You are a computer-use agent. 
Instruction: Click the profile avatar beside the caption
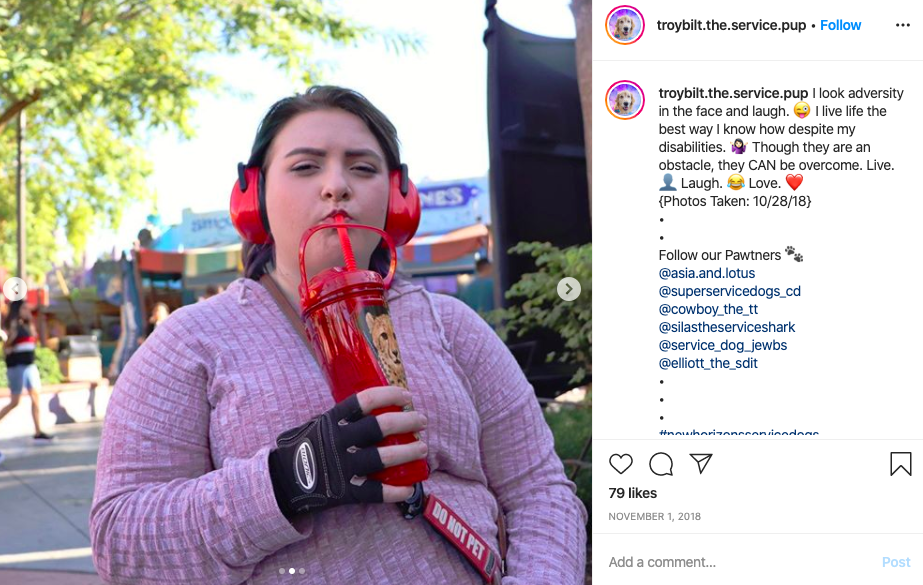tap(625, 99)
